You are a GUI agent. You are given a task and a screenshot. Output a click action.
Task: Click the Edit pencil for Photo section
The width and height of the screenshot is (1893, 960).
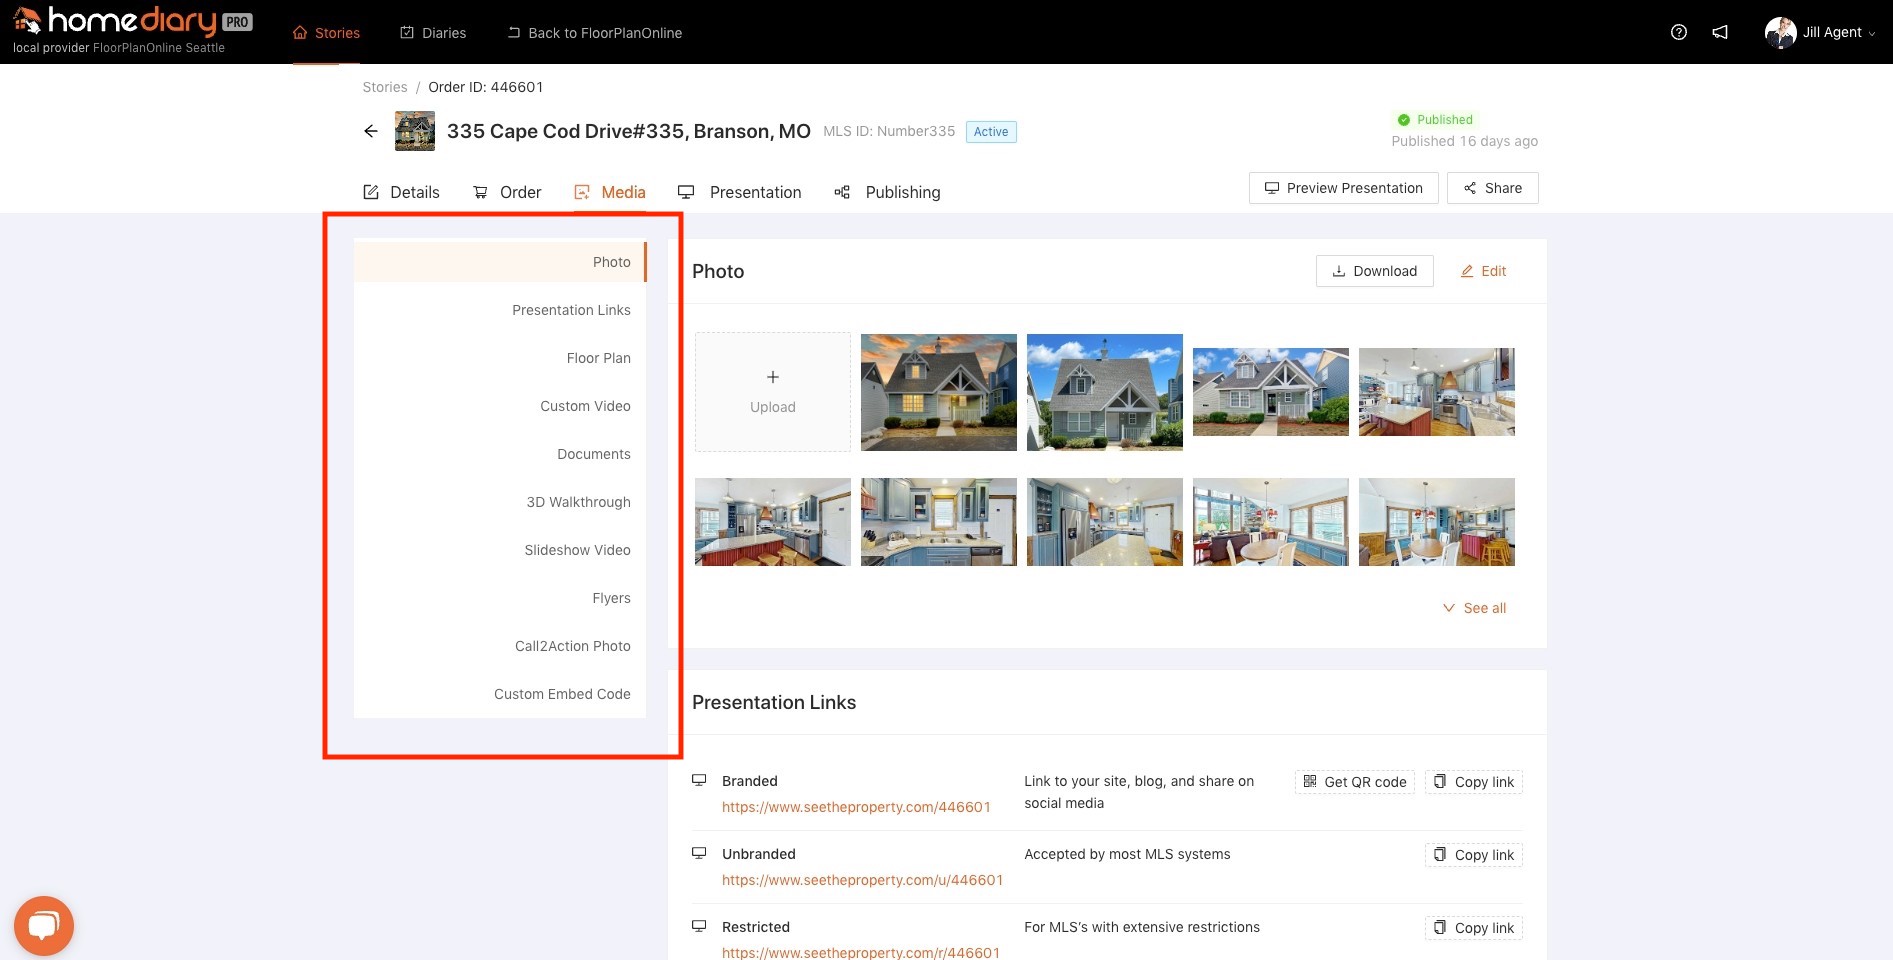pyautogui.click(x=1483, y=271)
